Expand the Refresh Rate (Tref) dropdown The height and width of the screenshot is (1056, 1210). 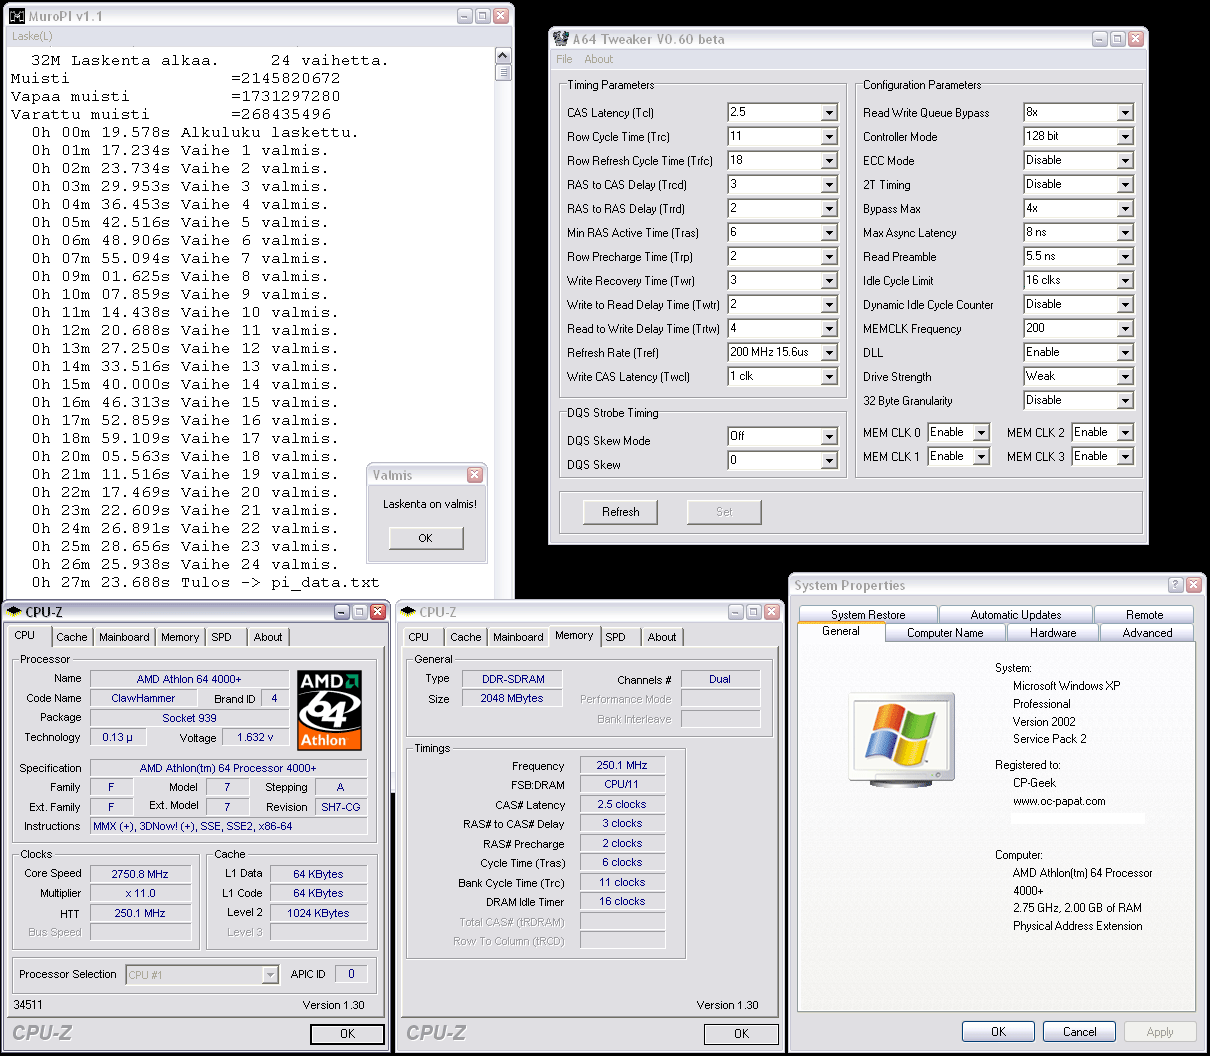(x=829, y=353)
